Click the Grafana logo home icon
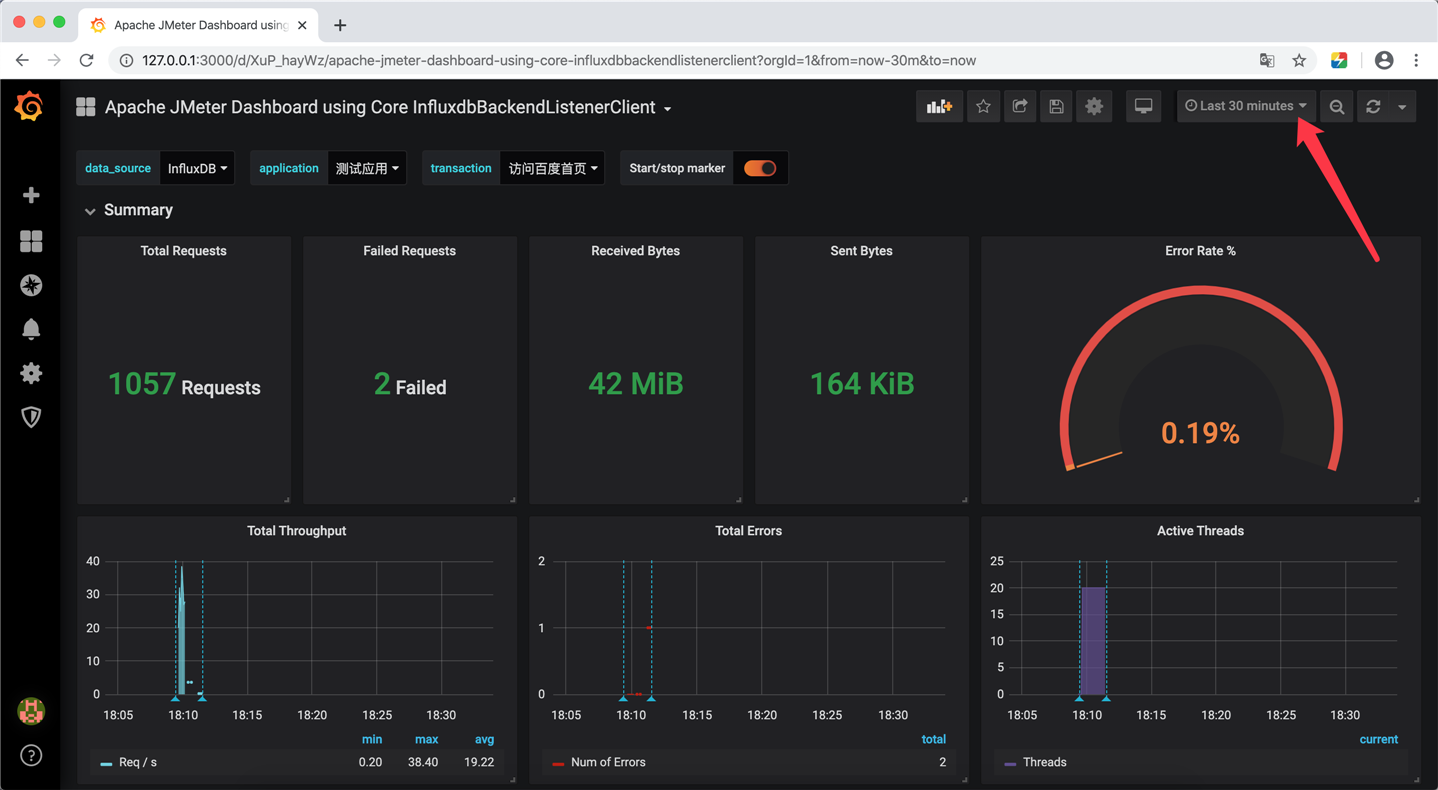Screen dimensions: 1438x790 coord(29,106)
